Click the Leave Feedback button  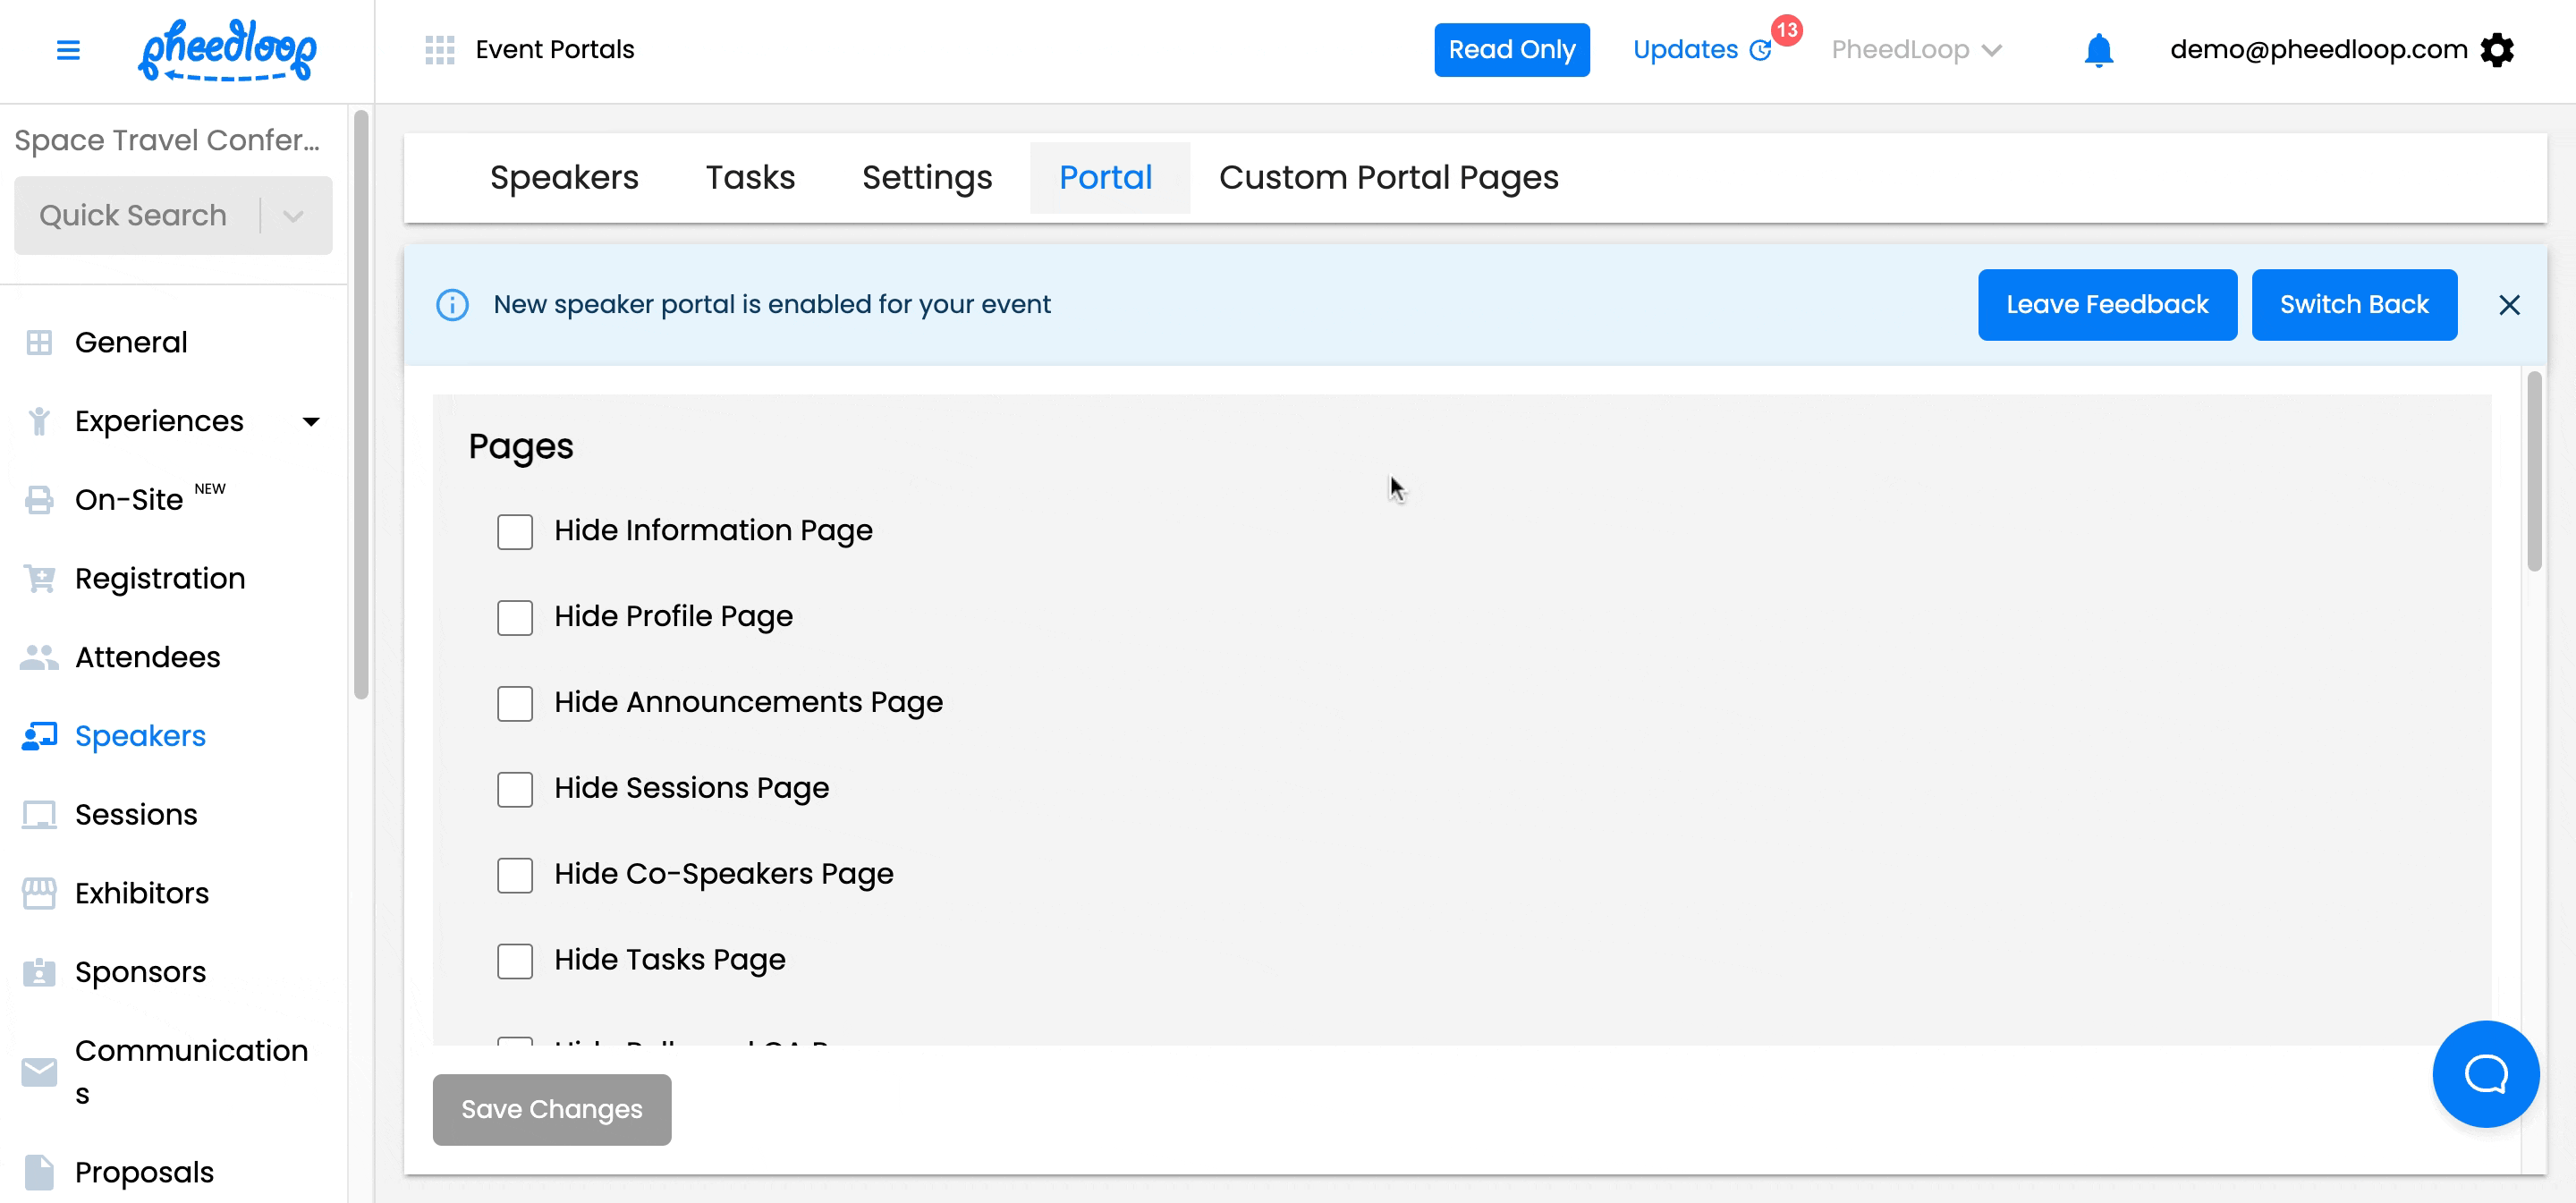point(2106,304)
